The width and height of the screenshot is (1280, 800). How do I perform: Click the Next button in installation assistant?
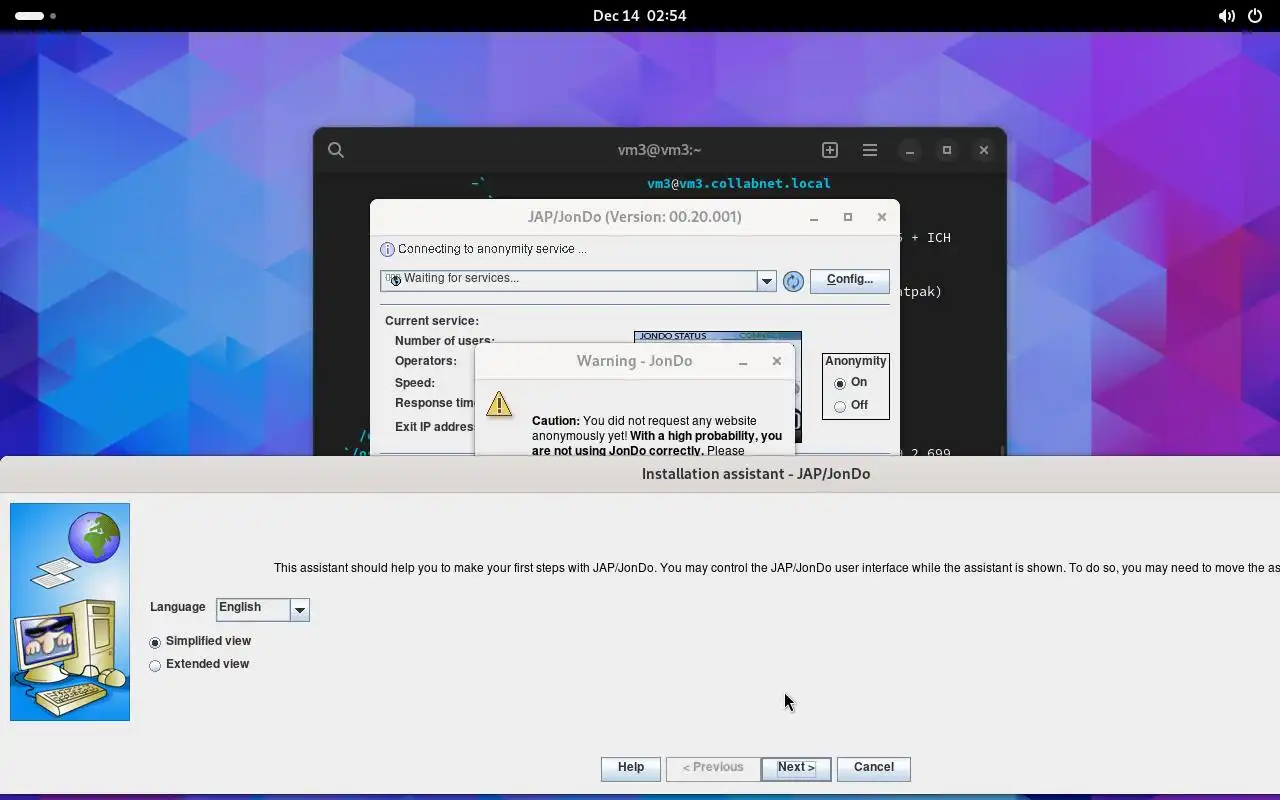point(796,768)
